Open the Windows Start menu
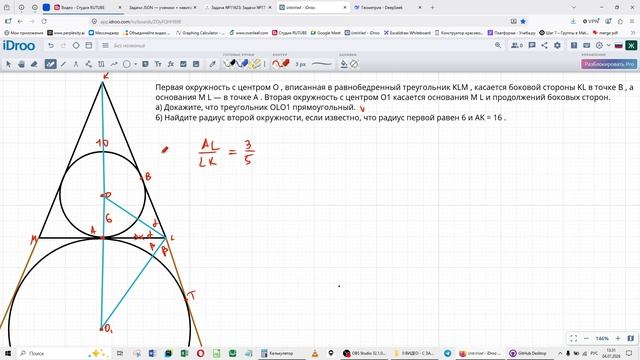Screen dimensions: 640x360 pos(7,353)
